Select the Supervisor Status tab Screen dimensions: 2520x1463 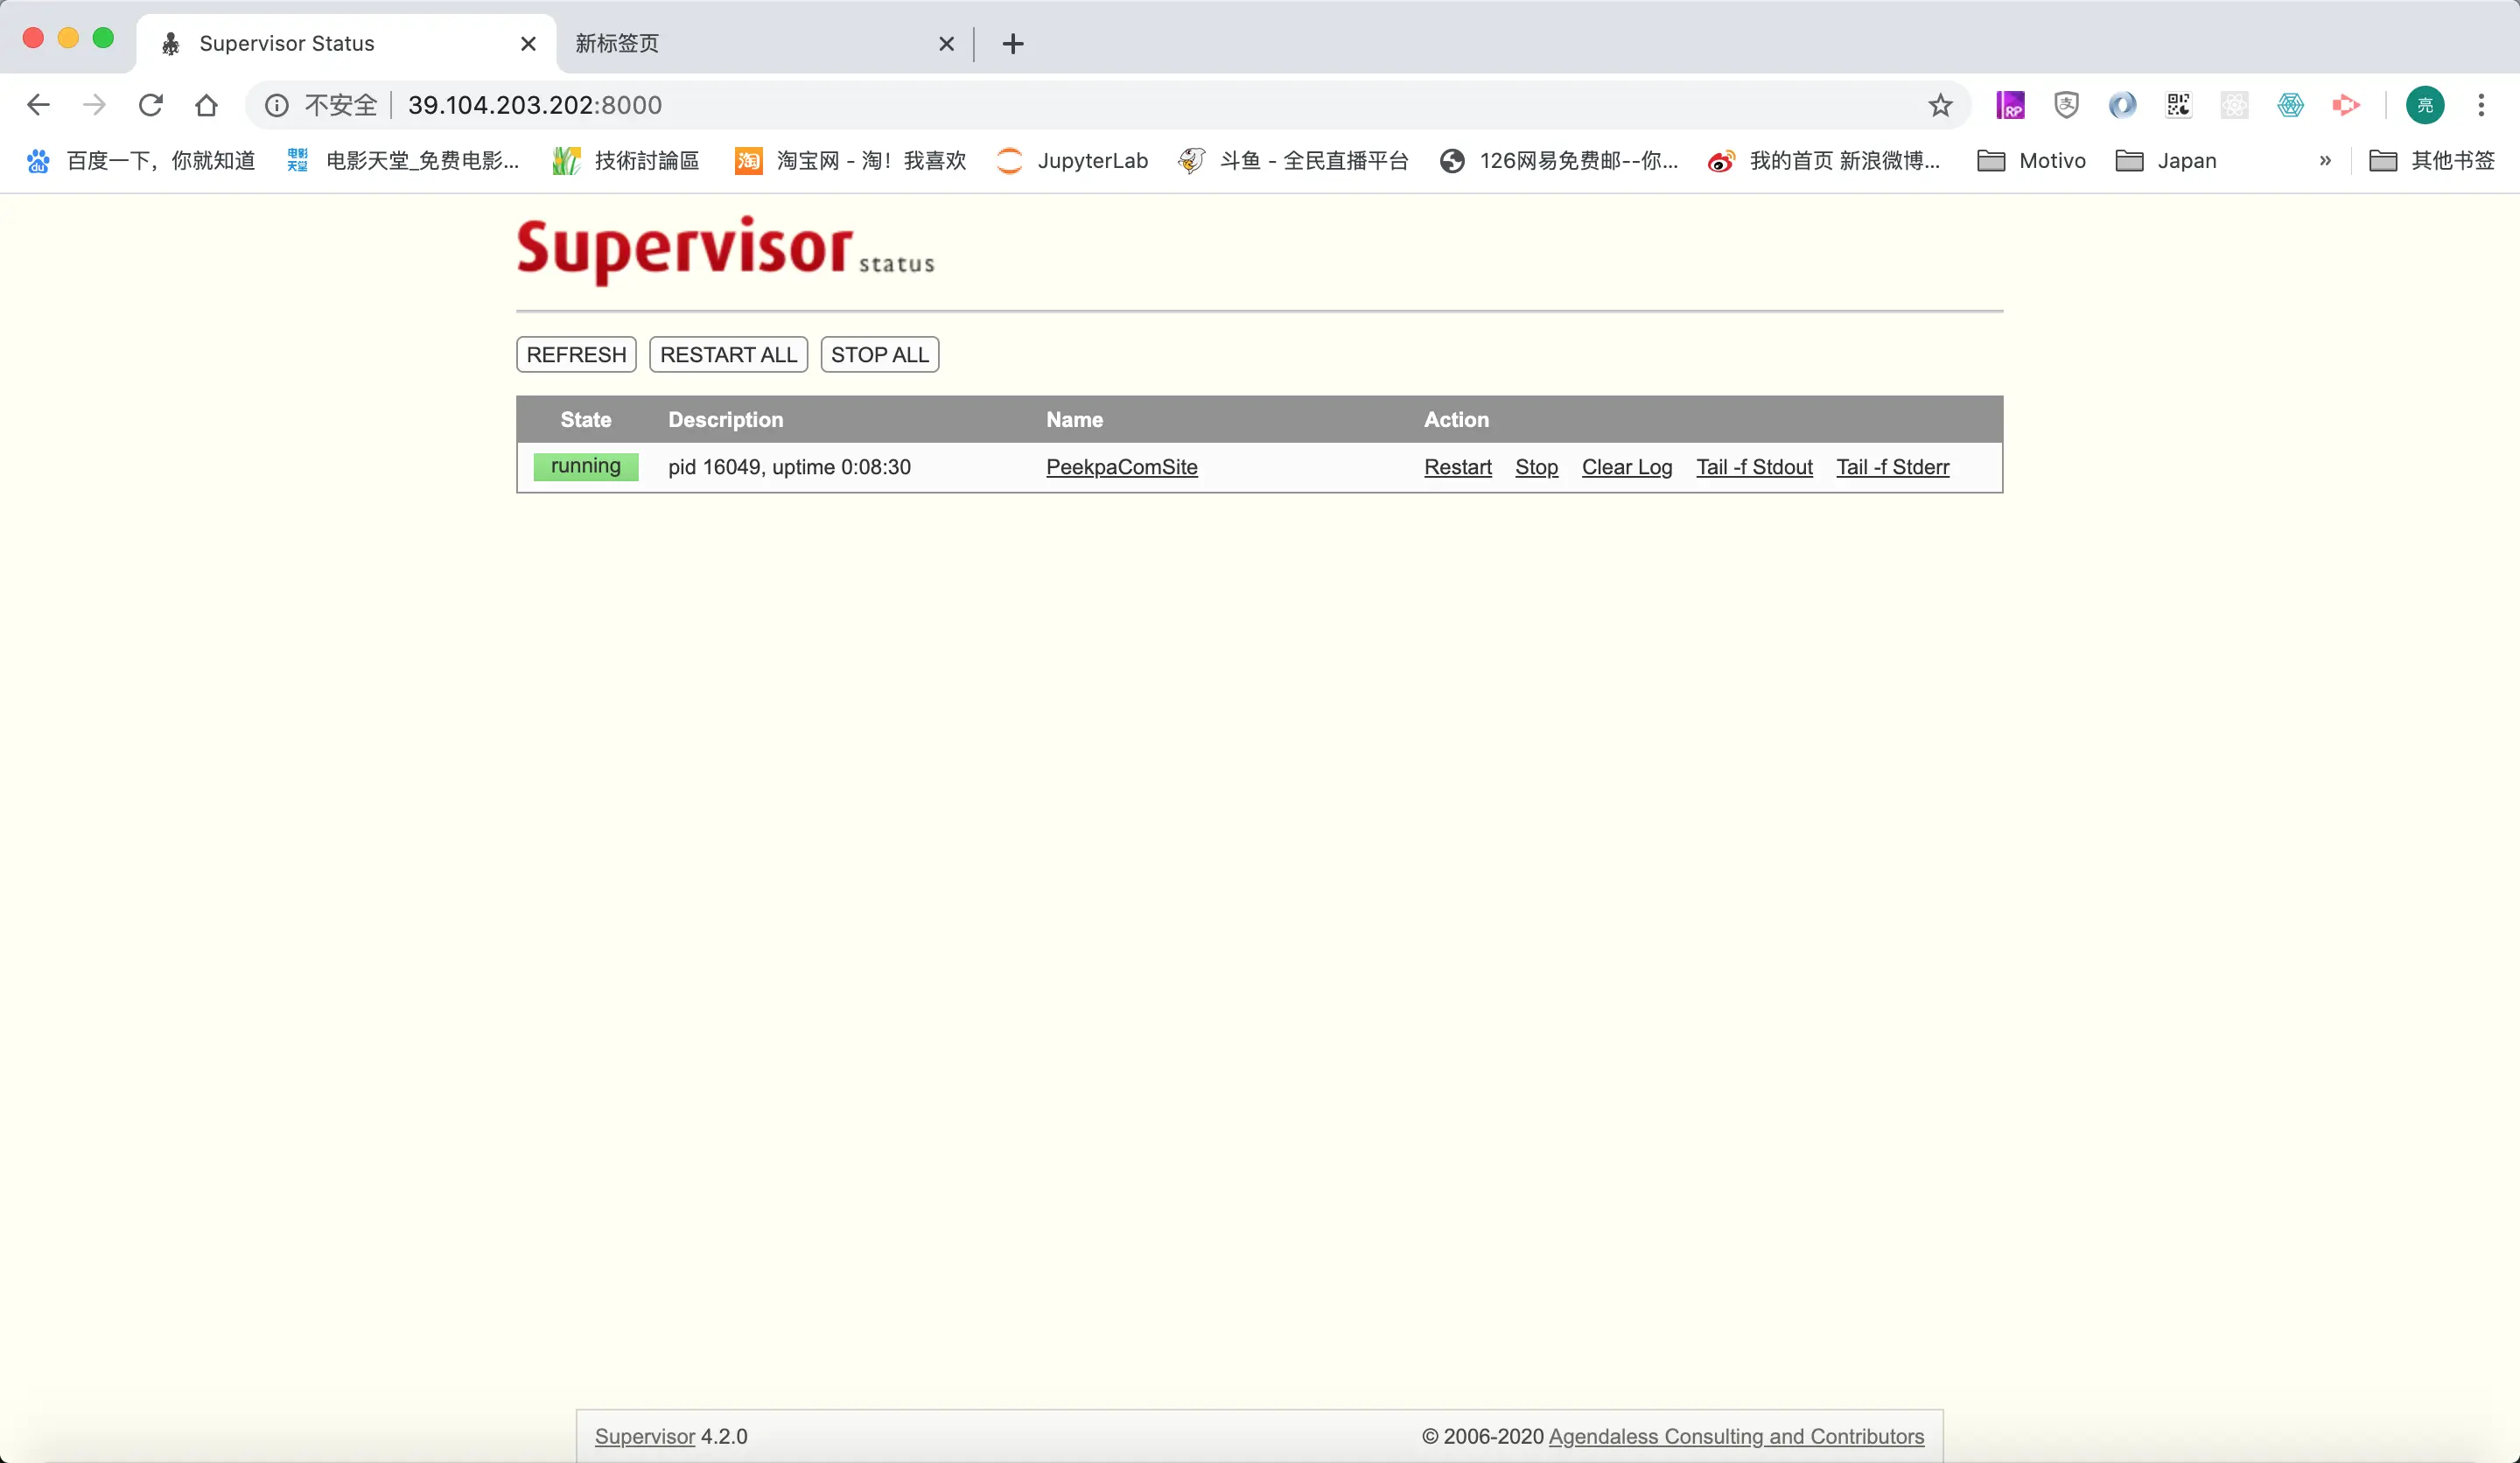tap(345, 44)
